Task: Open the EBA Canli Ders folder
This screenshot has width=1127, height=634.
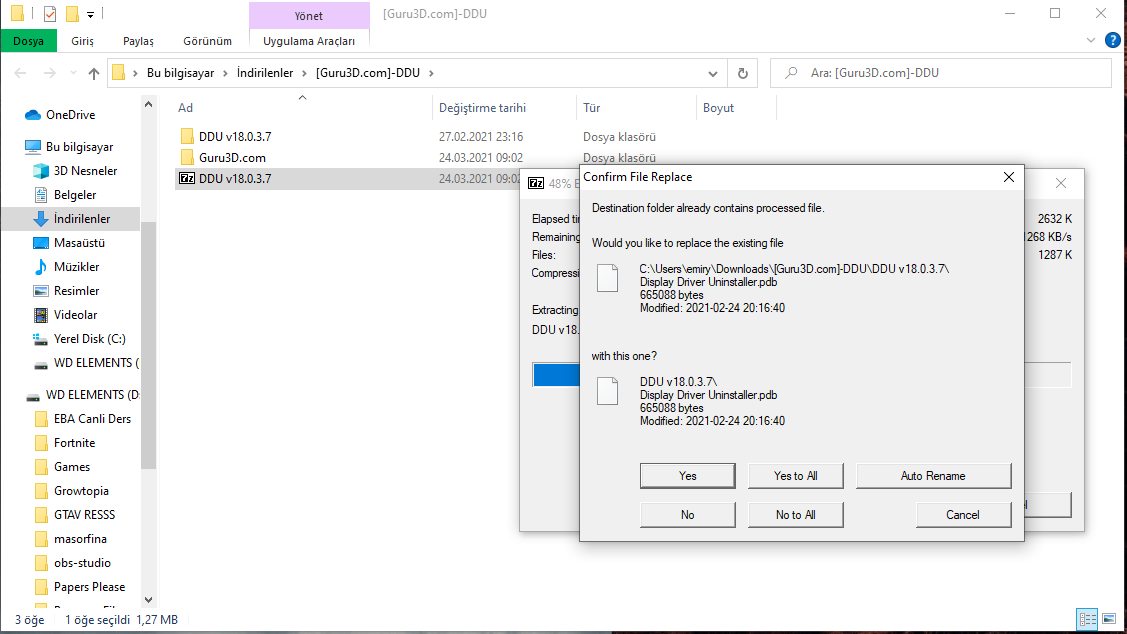Action: pos(92,419)
